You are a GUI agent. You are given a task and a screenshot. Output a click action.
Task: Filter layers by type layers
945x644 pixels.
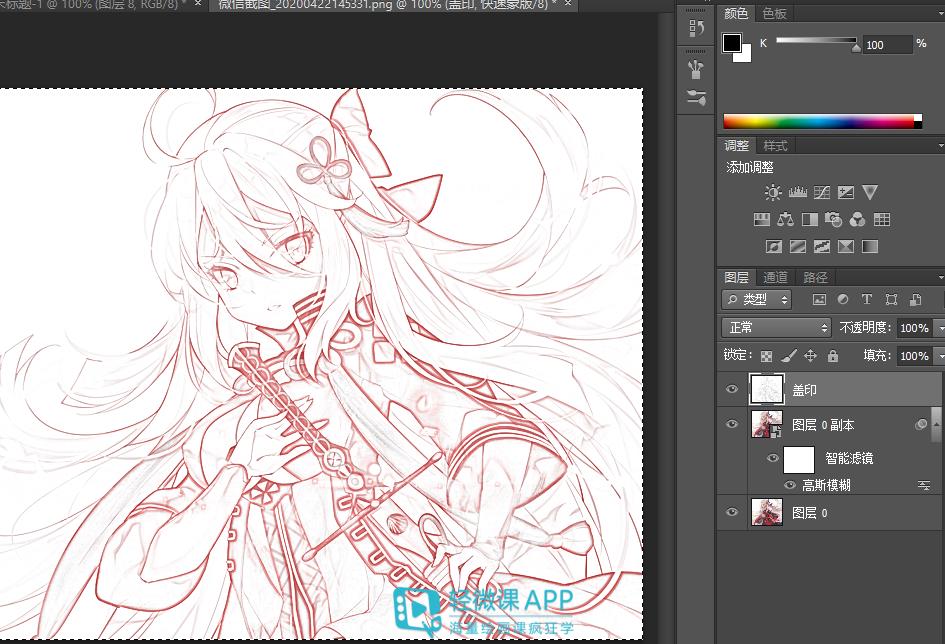coord(867,299)
